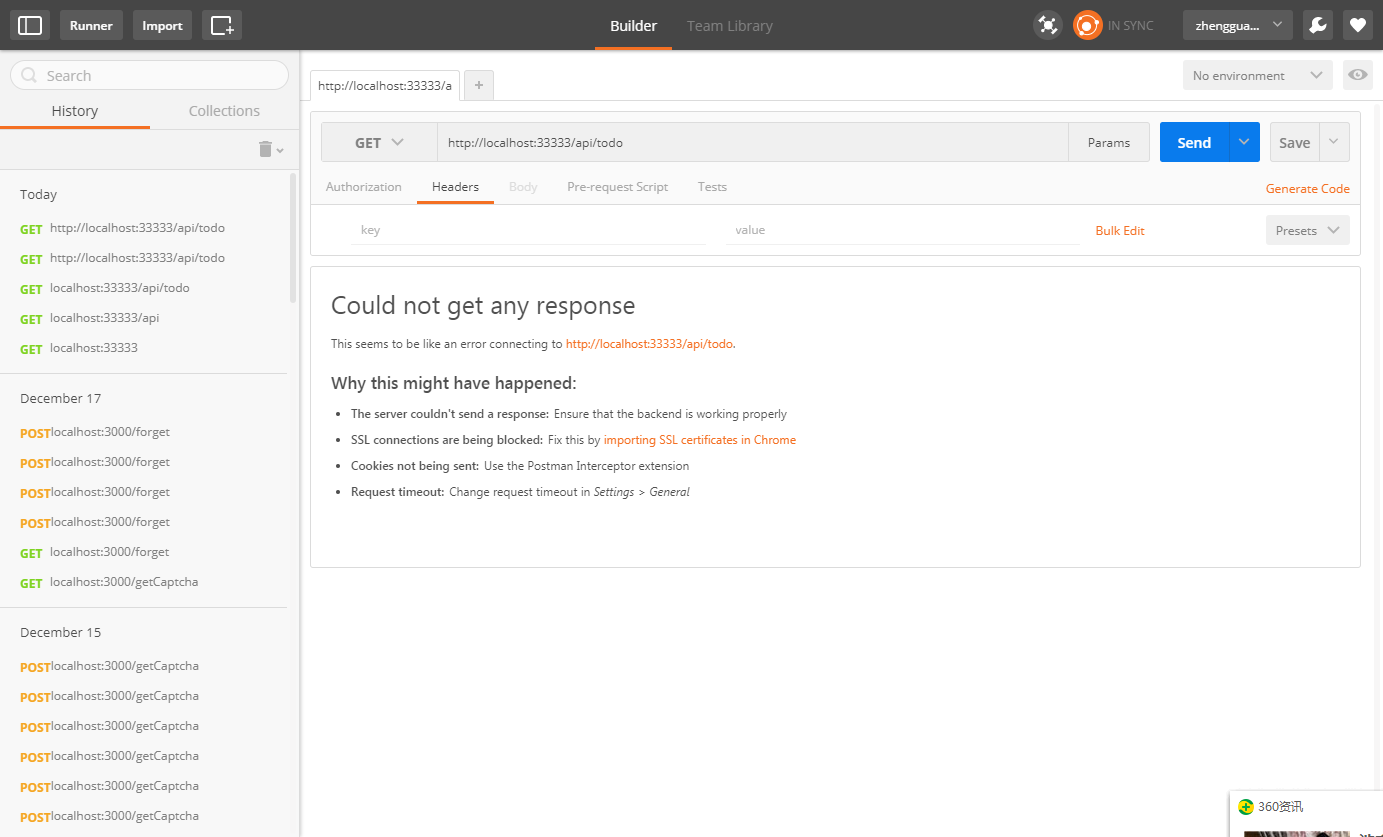Switch to the Builder tab
This screenshot has width=1383, height=837.
point(634,26)
